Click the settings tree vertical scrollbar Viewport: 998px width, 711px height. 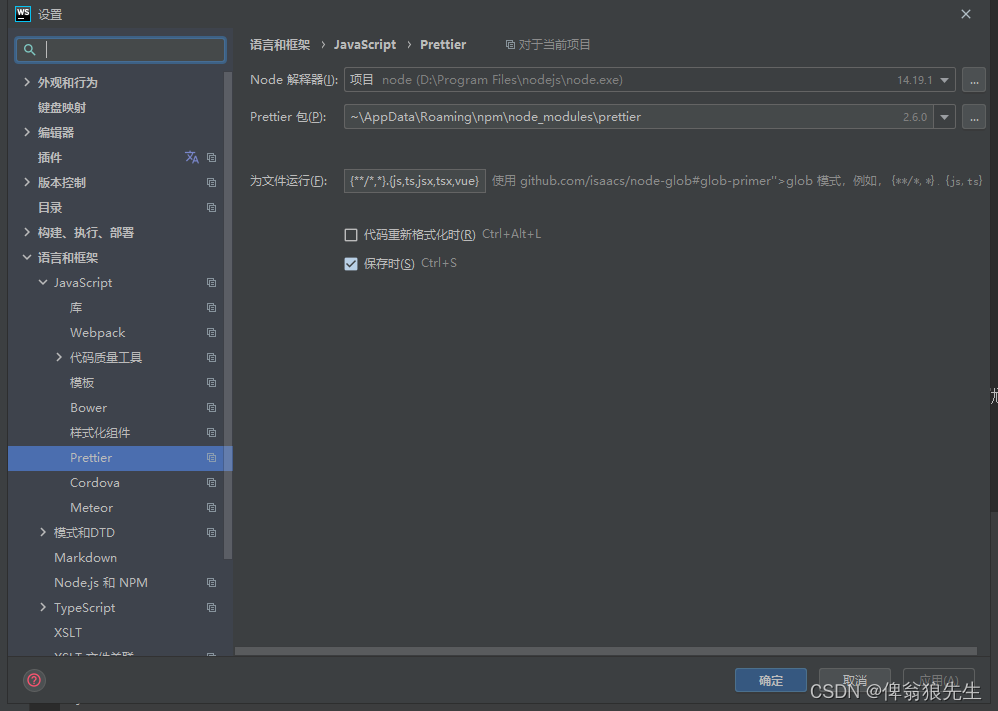(x=228, y=315)
